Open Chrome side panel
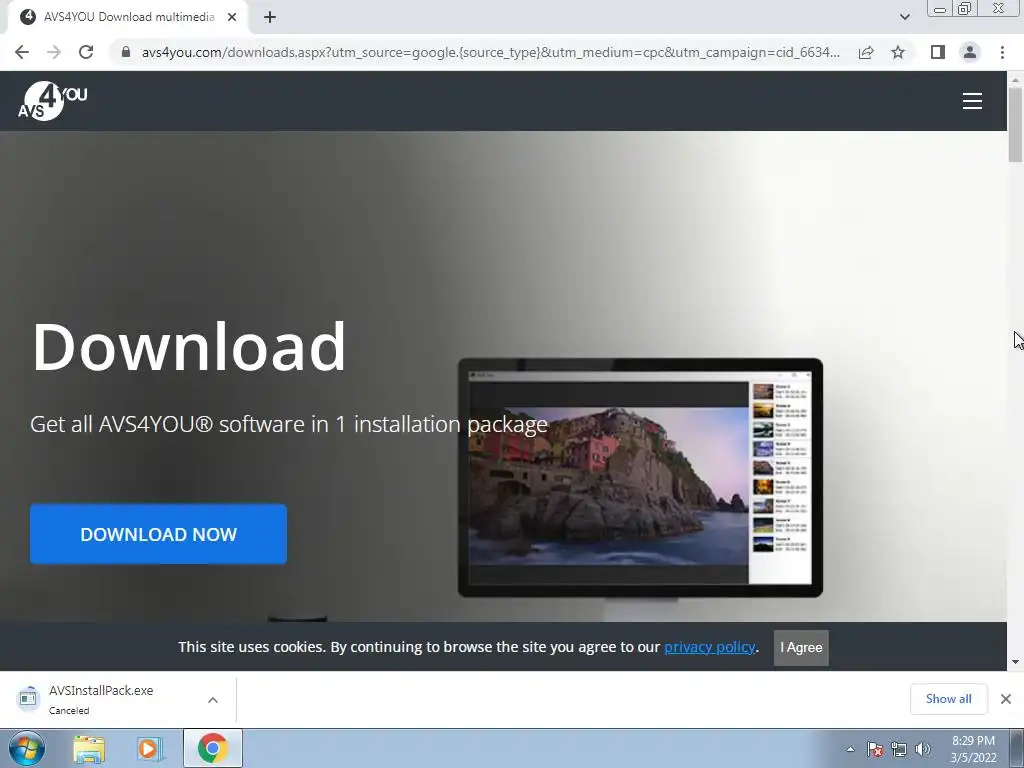The height and width of the screenshot is (768, 1024). pos(938,52)
